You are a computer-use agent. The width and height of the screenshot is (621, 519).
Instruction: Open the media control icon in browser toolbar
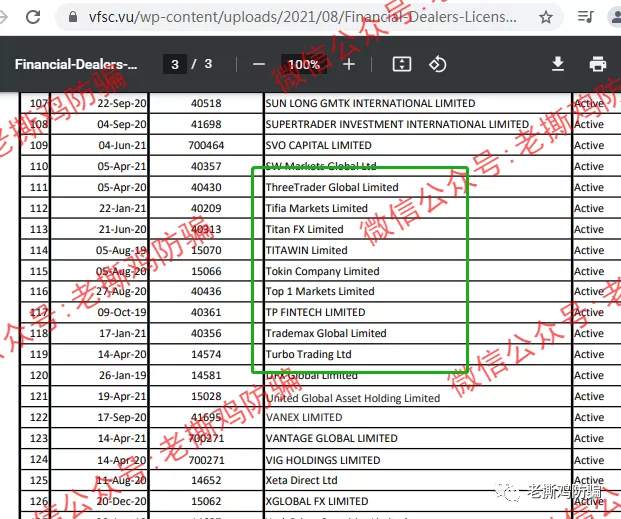[585, 17]
